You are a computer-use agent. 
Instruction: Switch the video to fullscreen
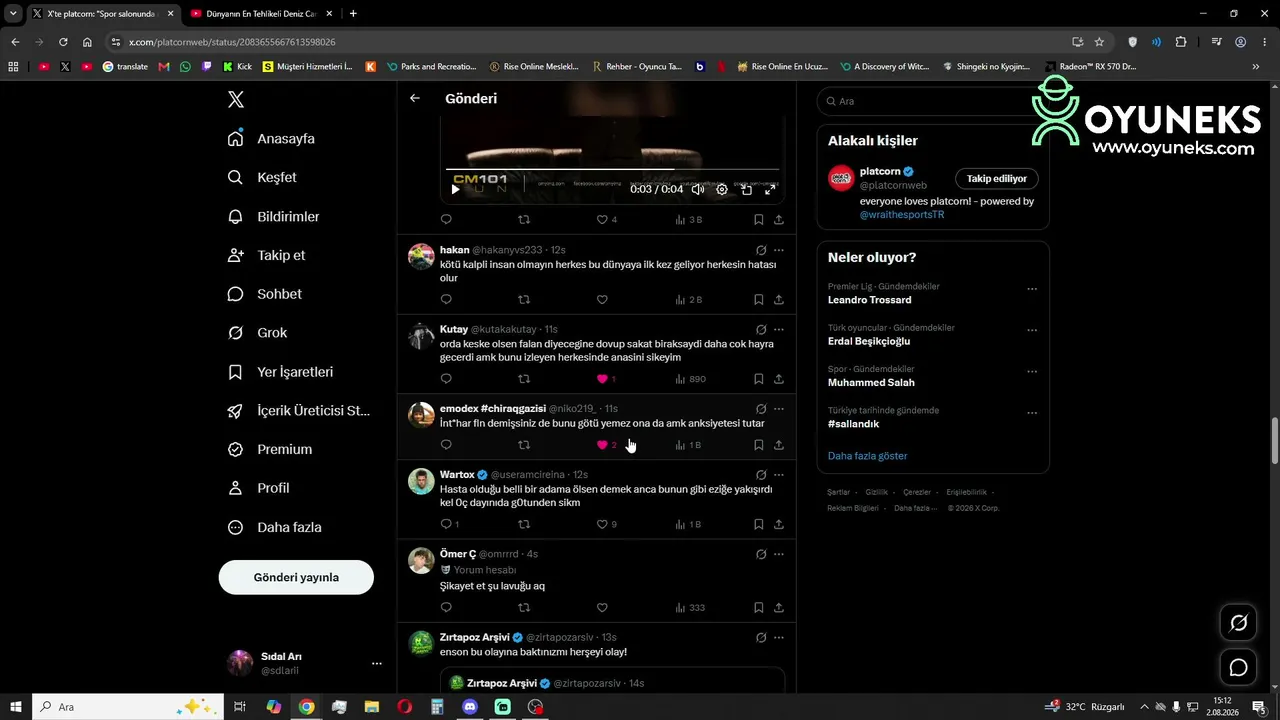click(x=770, y=189)
